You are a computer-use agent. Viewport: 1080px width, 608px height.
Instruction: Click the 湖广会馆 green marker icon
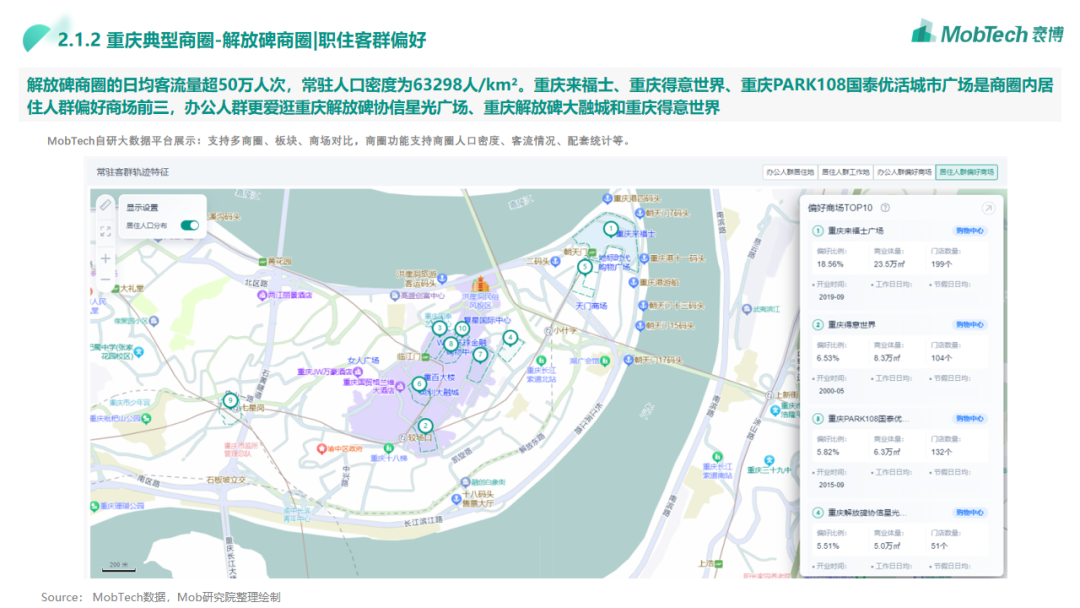click(x=605, y=360)
